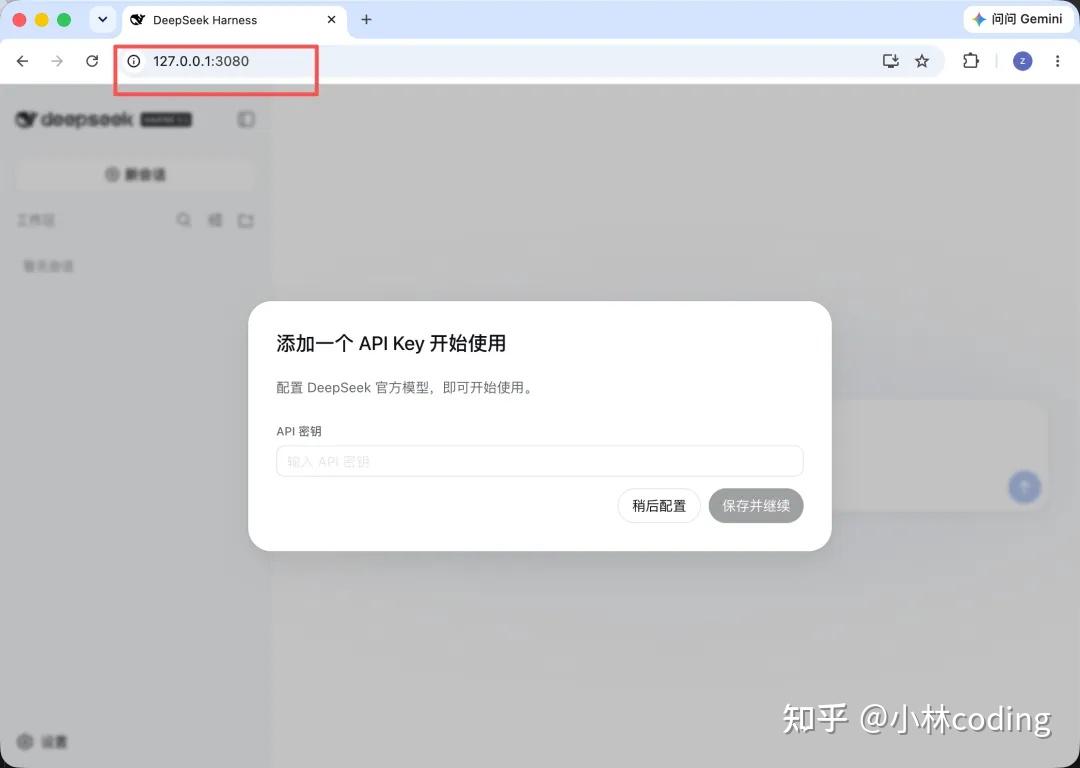Bookmark this page with the star icon
This screenshot has height=768, width=1080.
922,61
